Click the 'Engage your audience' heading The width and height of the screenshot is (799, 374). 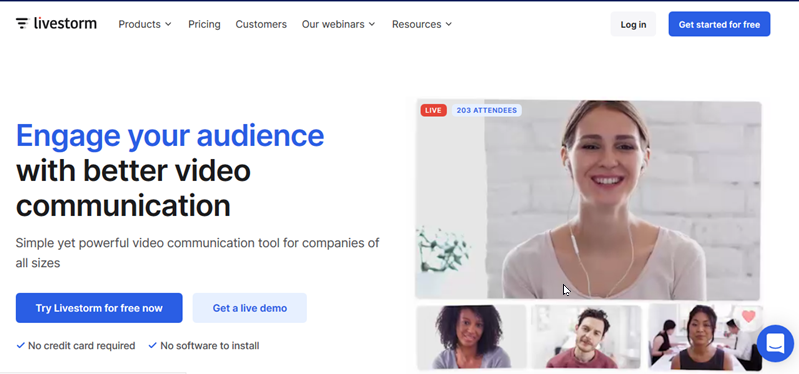170,135
